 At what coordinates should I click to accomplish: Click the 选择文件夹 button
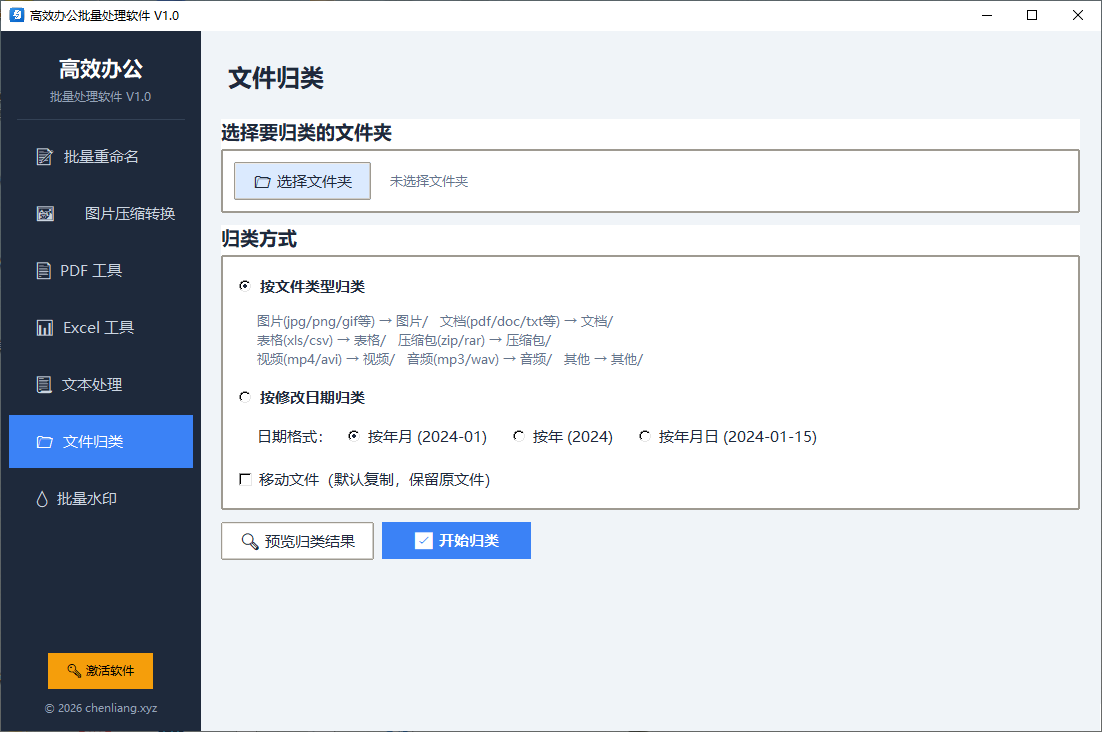click(x=302, y=181)
